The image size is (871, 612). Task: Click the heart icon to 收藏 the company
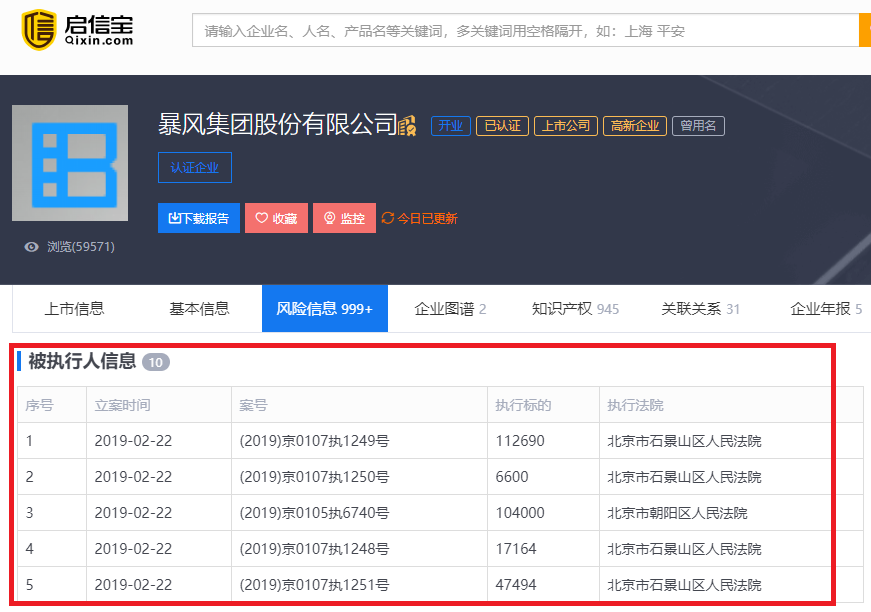262,218
